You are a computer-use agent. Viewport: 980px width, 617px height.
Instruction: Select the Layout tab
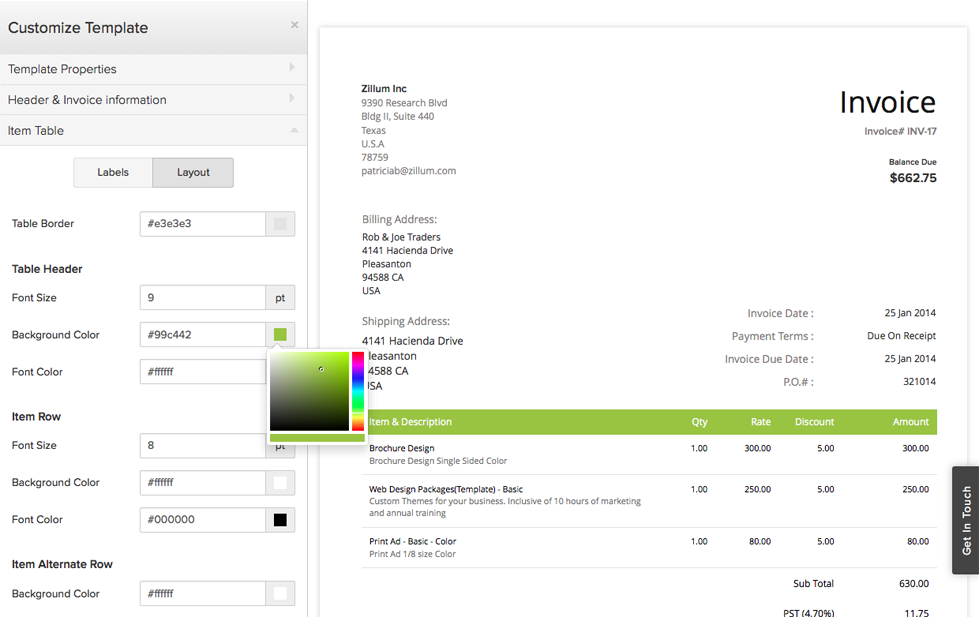[193, 172]
